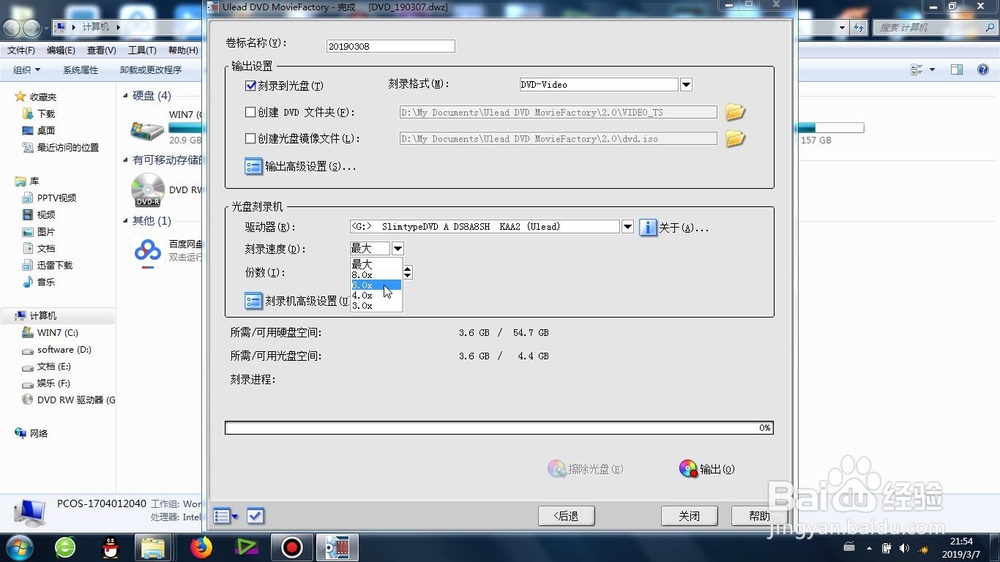Viewport: 1000px width, 562px height.
Task: Open Explorer 编辑(E) menu
Action: pyautogui.click(x=61, y=50)
